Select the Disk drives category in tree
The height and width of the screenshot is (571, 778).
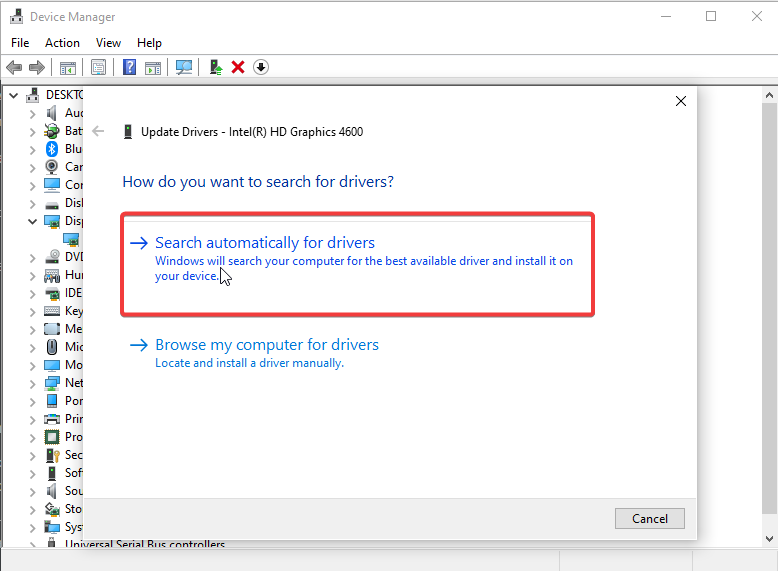(x=64, y=203)
